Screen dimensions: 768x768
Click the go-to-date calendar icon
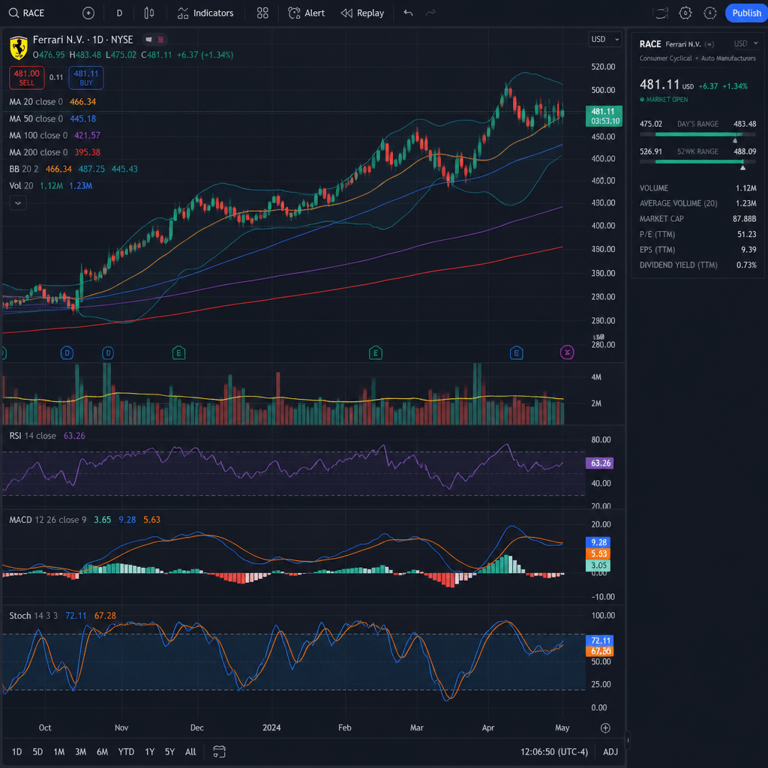pyautogui.click(x=219, y=751)
